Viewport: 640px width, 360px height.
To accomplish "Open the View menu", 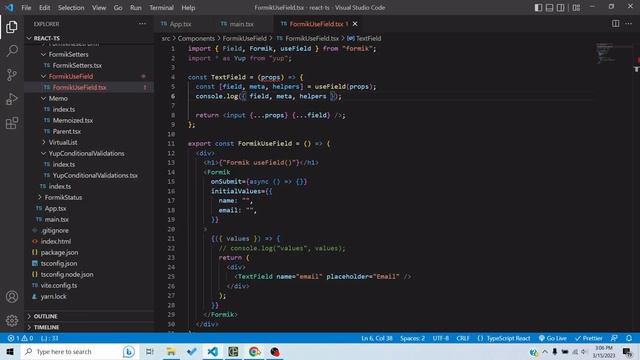I will [99, 8].
